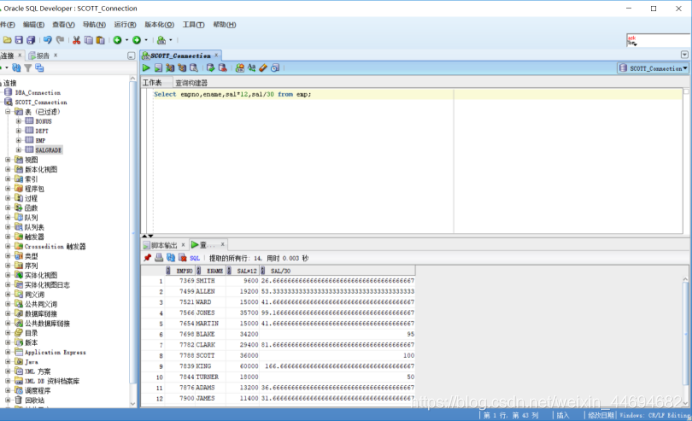Open SQL History icon
The width and height of the screenshot is (692, 421).
point(275,68)
